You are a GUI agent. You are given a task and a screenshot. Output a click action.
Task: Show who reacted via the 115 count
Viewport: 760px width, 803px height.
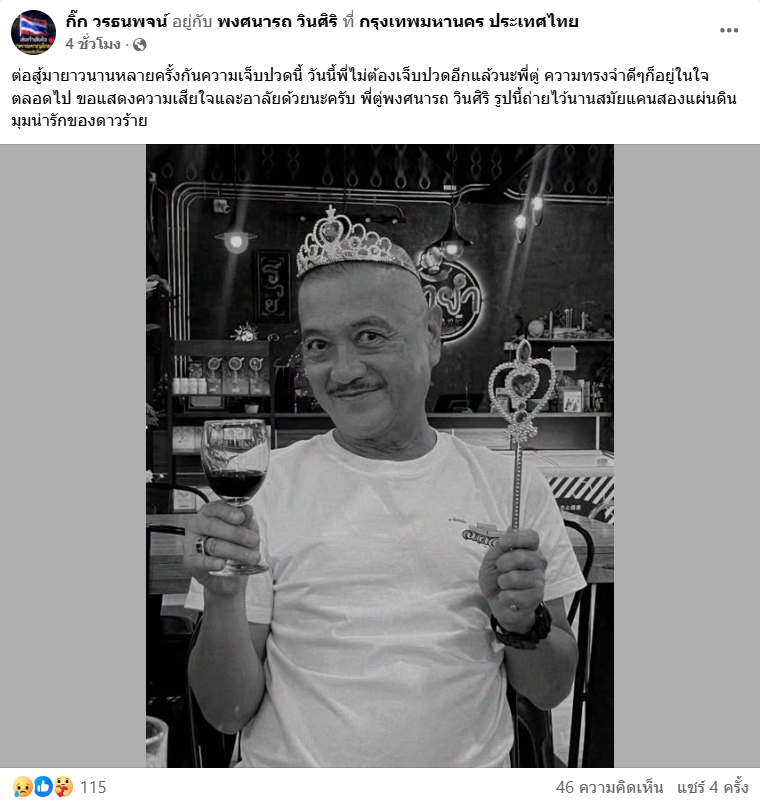tap(93, 787)
